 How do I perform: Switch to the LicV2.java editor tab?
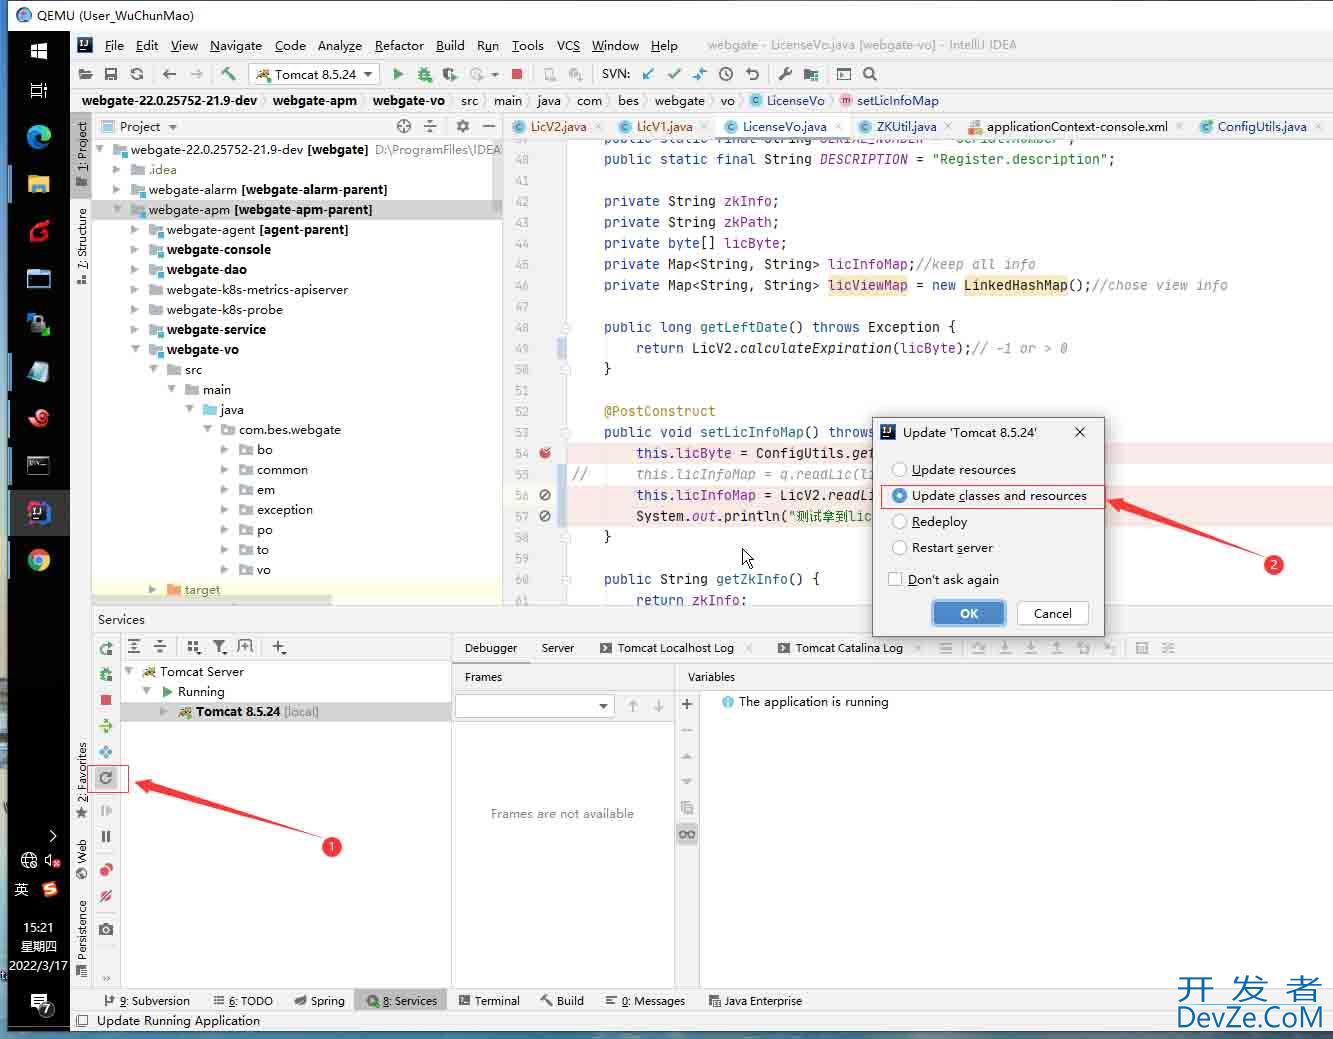(558, 126)
